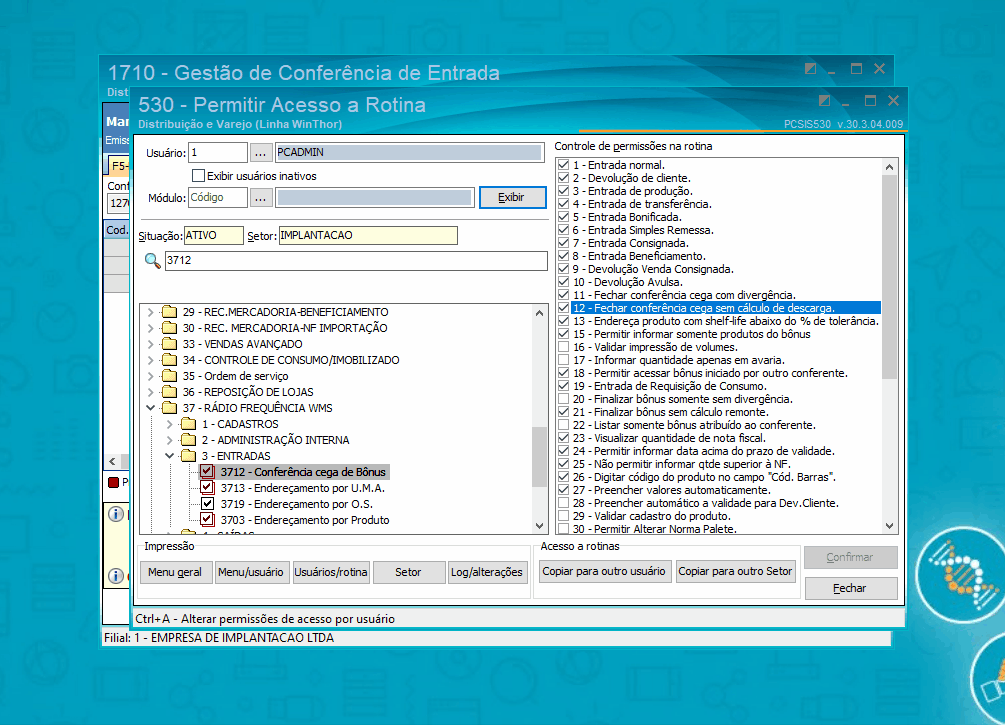Toggle Exibir usuários inativos checkbox

(x=199, y=176)
